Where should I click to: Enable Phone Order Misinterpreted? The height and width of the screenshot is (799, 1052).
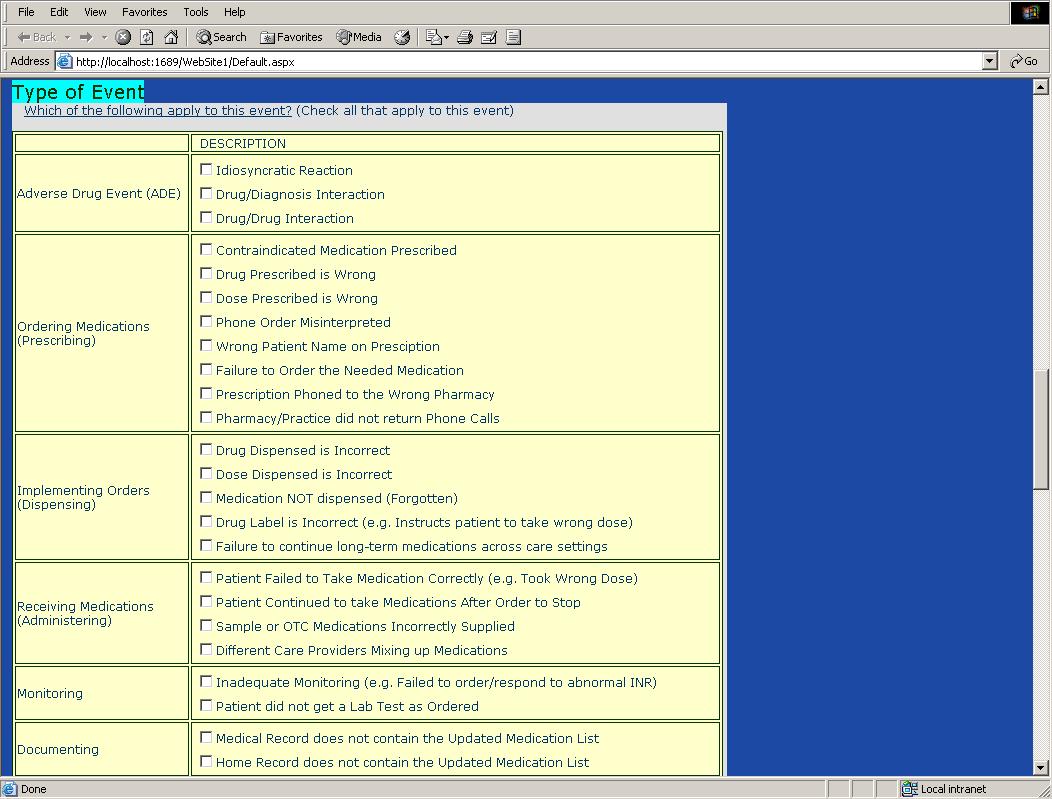[206, 322]
